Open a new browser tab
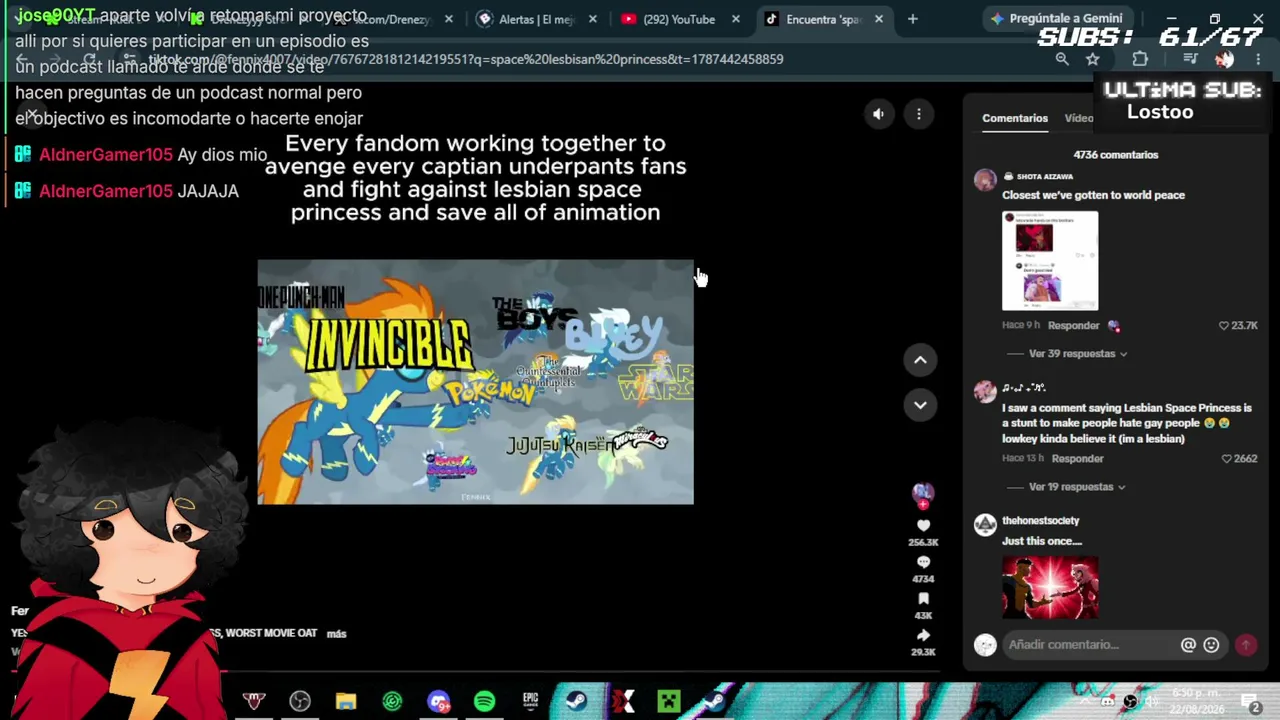The height and width of the screenshot is (720, 1280). click(x=912, y=19)
